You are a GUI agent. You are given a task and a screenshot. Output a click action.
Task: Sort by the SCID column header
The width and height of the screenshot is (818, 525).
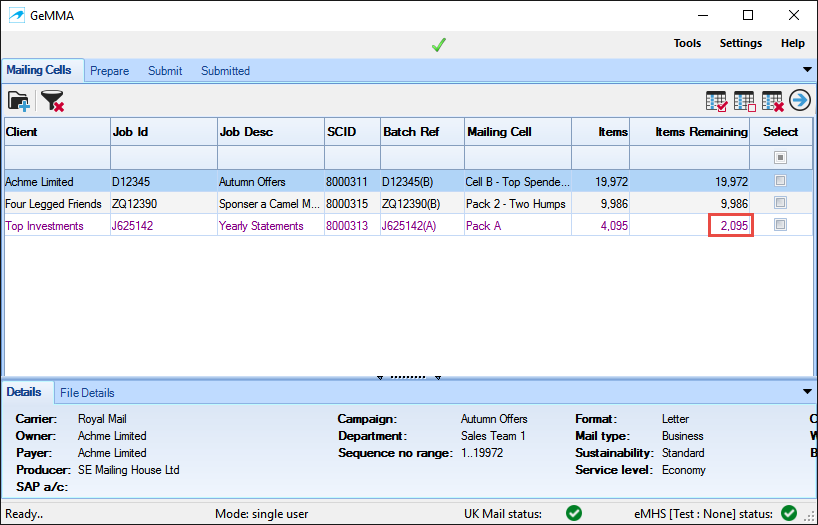click(352, 132)
